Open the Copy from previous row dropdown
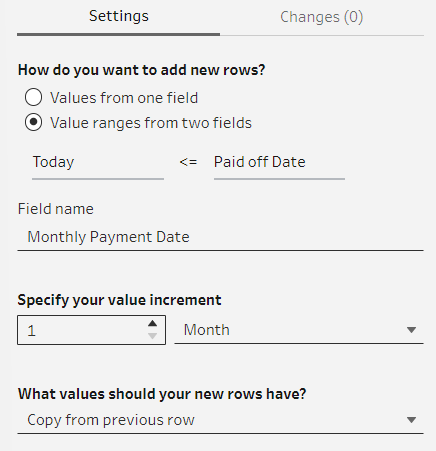This screenshot has height=451, width=436. [x=220, y=420]
